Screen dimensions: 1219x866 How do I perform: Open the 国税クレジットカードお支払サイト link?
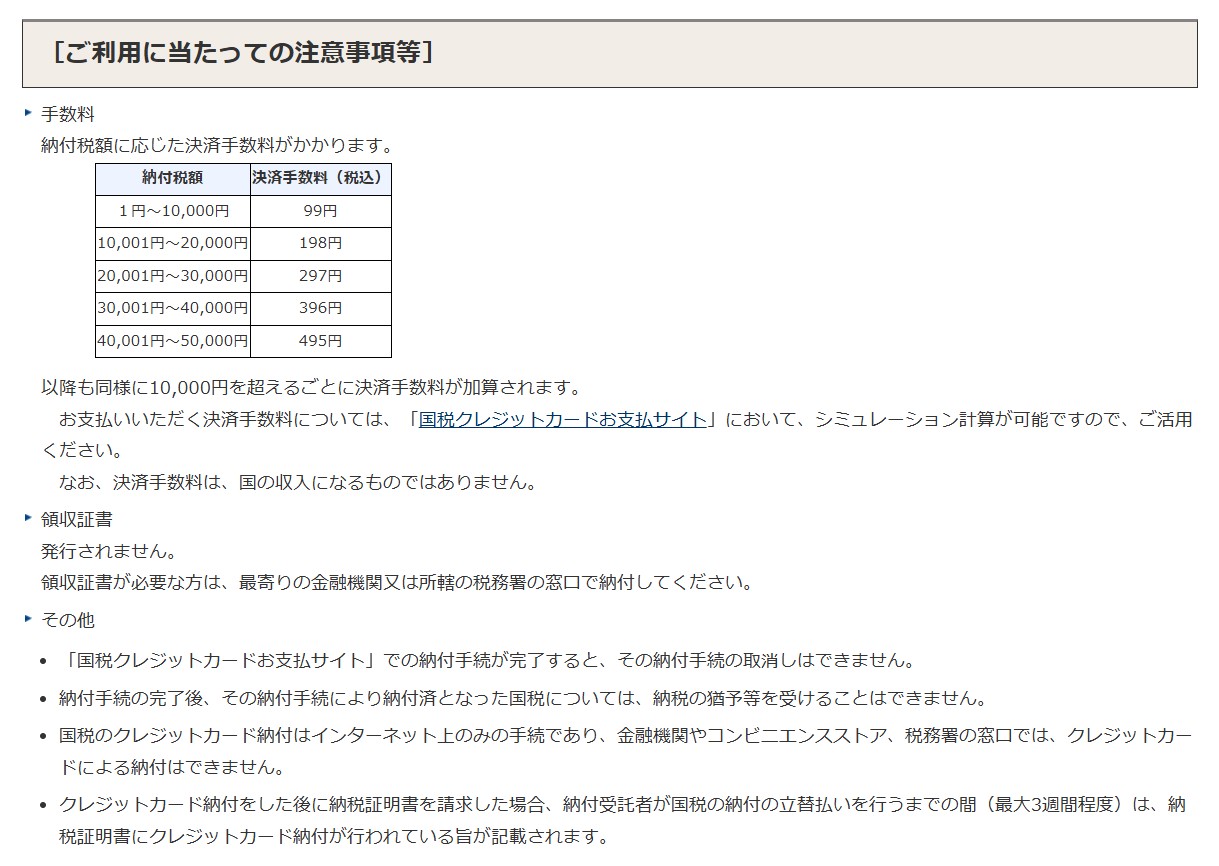point(563,419)
